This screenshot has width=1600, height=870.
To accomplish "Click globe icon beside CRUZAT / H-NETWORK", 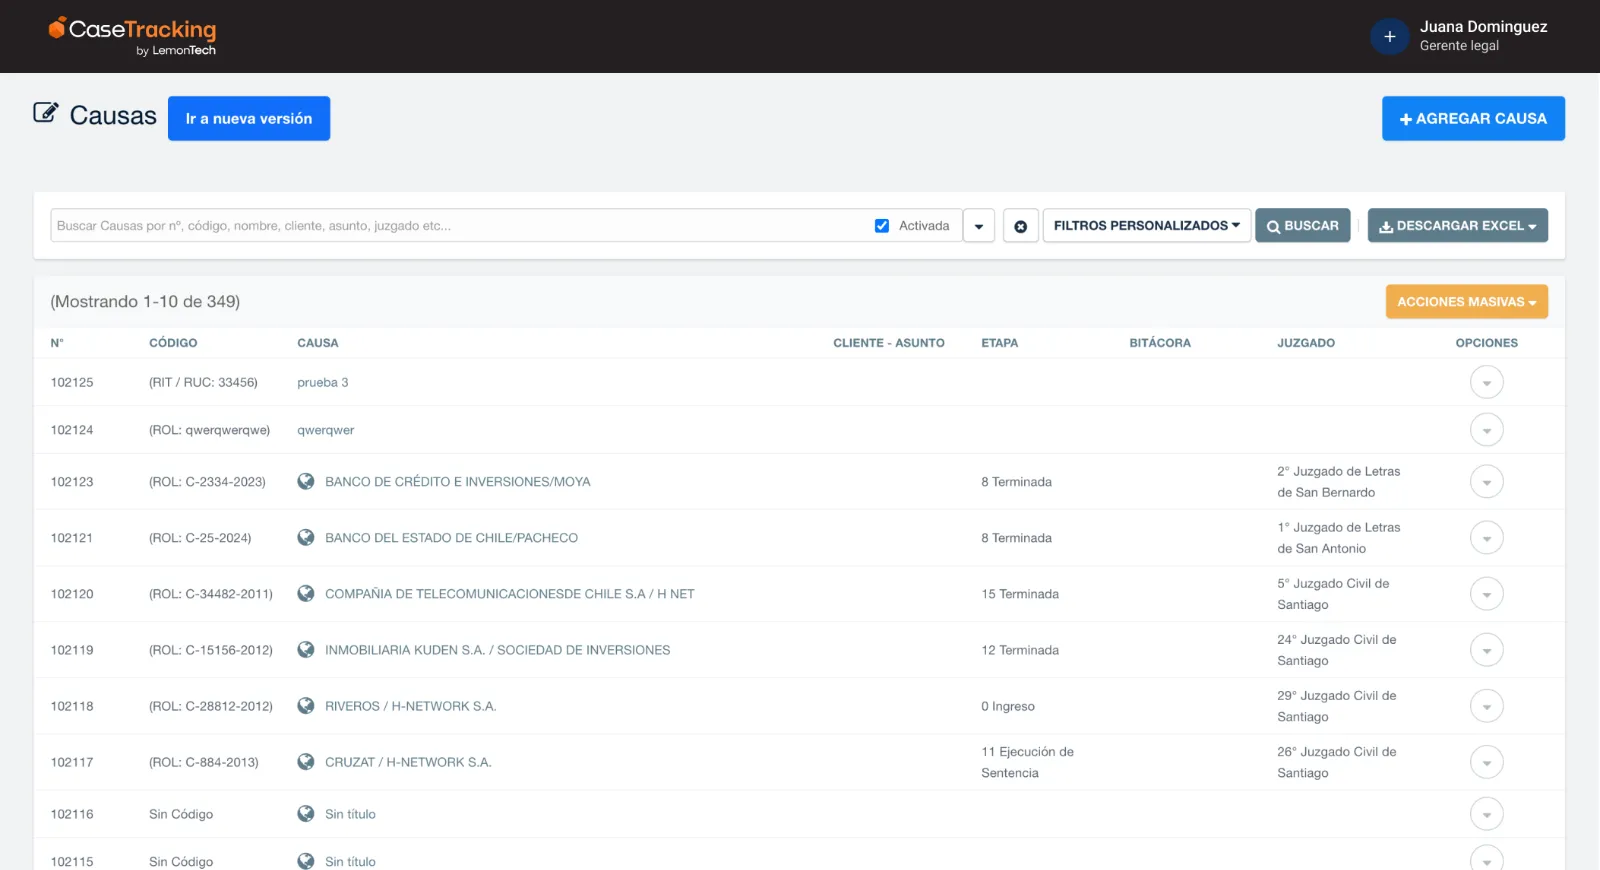I will (306, 762).
